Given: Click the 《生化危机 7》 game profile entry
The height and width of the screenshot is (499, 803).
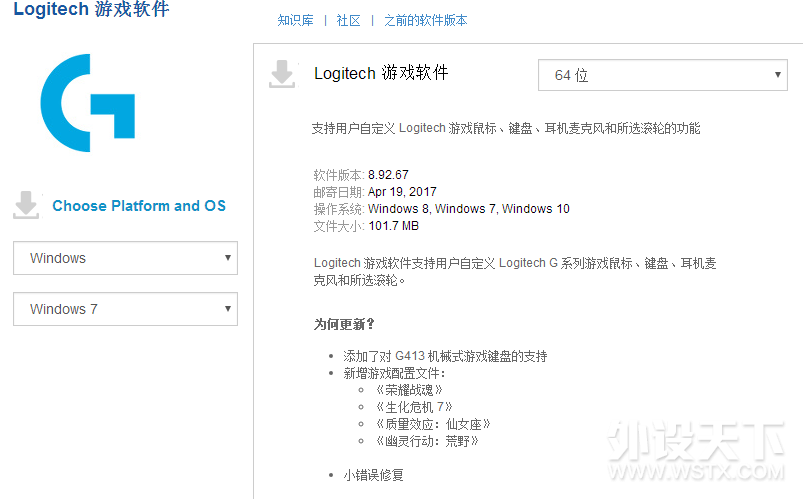Looking at the screenshot, I should coord(414,407).
